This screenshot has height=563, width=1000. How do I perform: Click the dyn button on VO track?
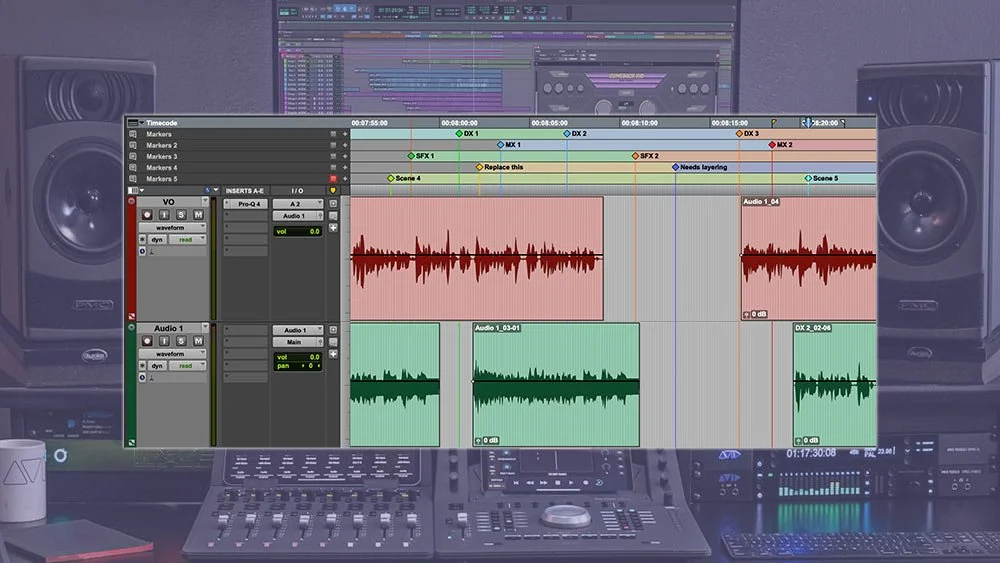[x=157, y=240]
